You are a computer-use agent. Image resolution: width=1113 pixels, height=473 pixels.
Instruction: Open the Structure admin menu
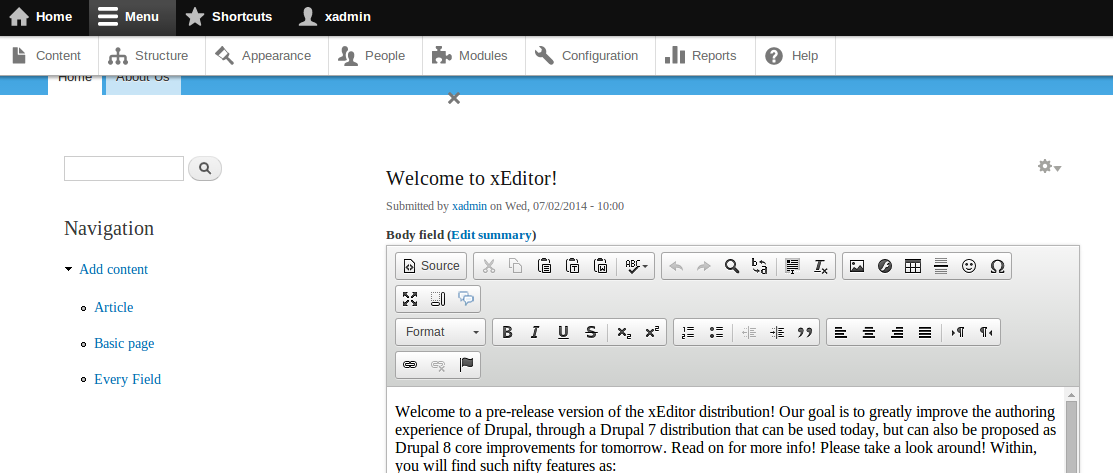pyautogui.click(x=150, y=56)
